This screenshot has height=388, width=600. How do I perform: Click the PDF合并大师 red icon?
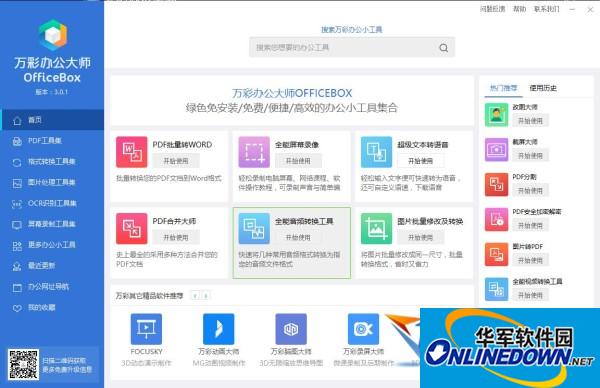click(x=132, y=228)
